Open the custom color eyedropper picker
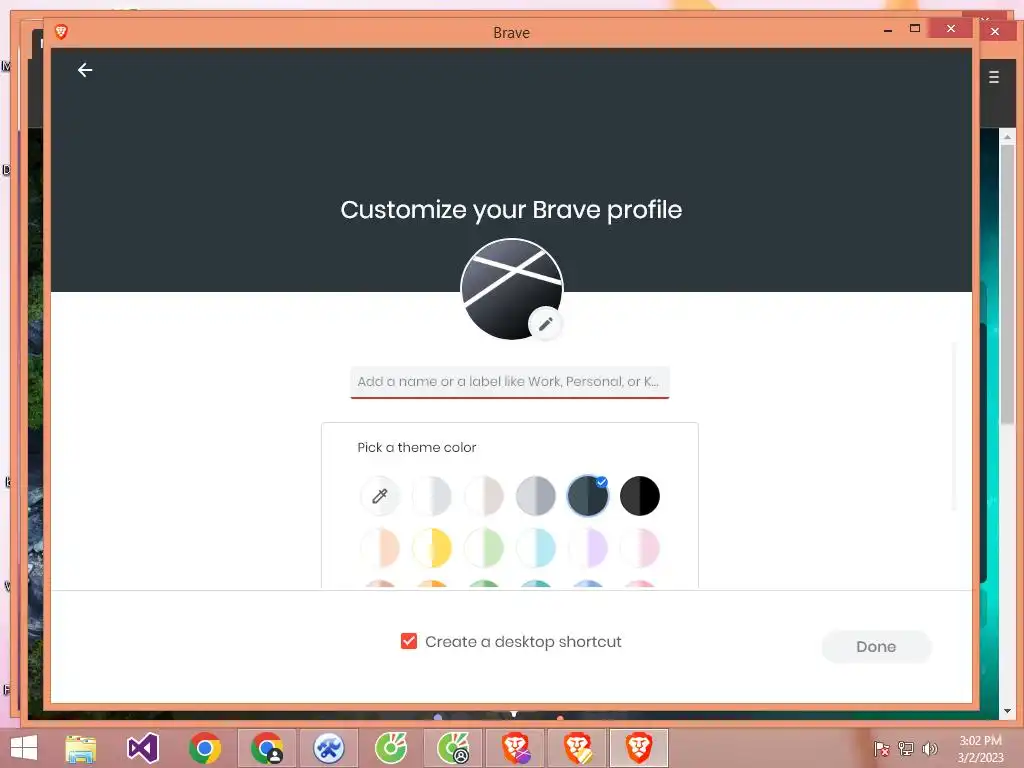Viewport: 1024px width, 768px height. click(x=379, y=496)
